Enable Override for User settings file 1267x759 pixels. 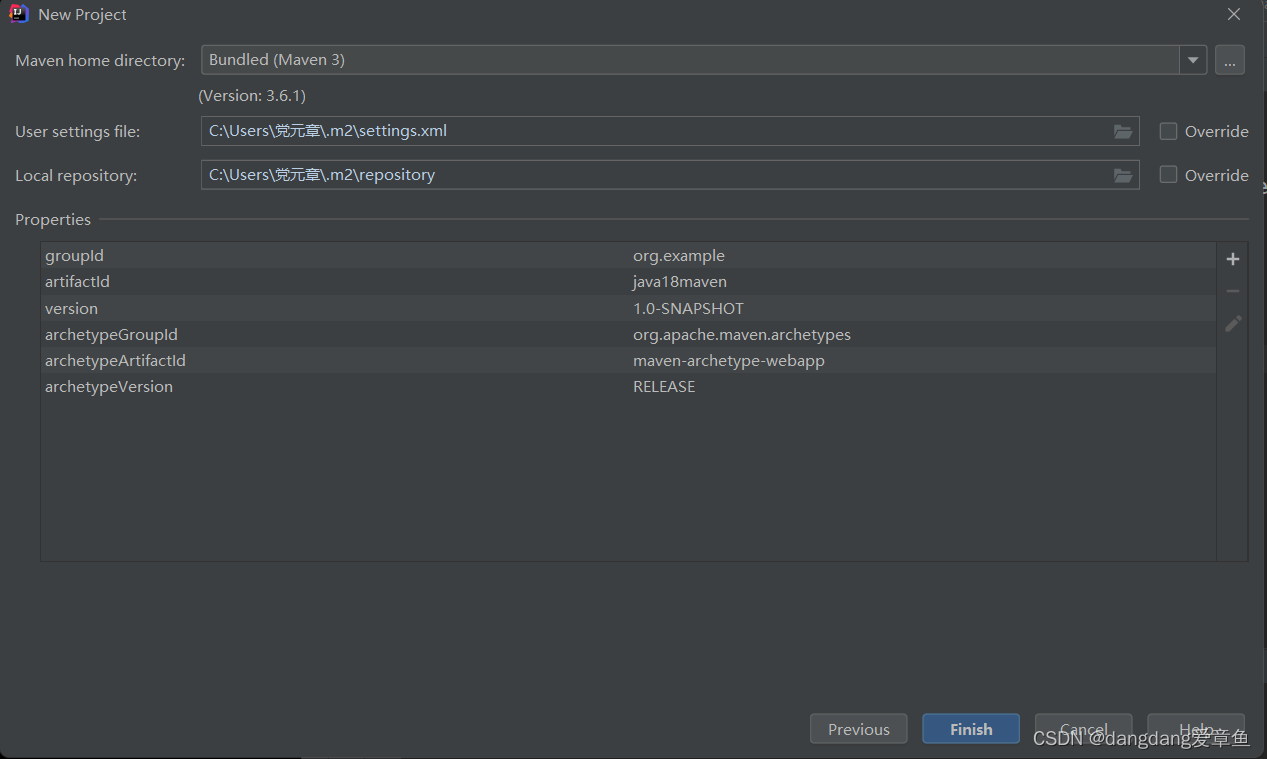pos(1168,131)
